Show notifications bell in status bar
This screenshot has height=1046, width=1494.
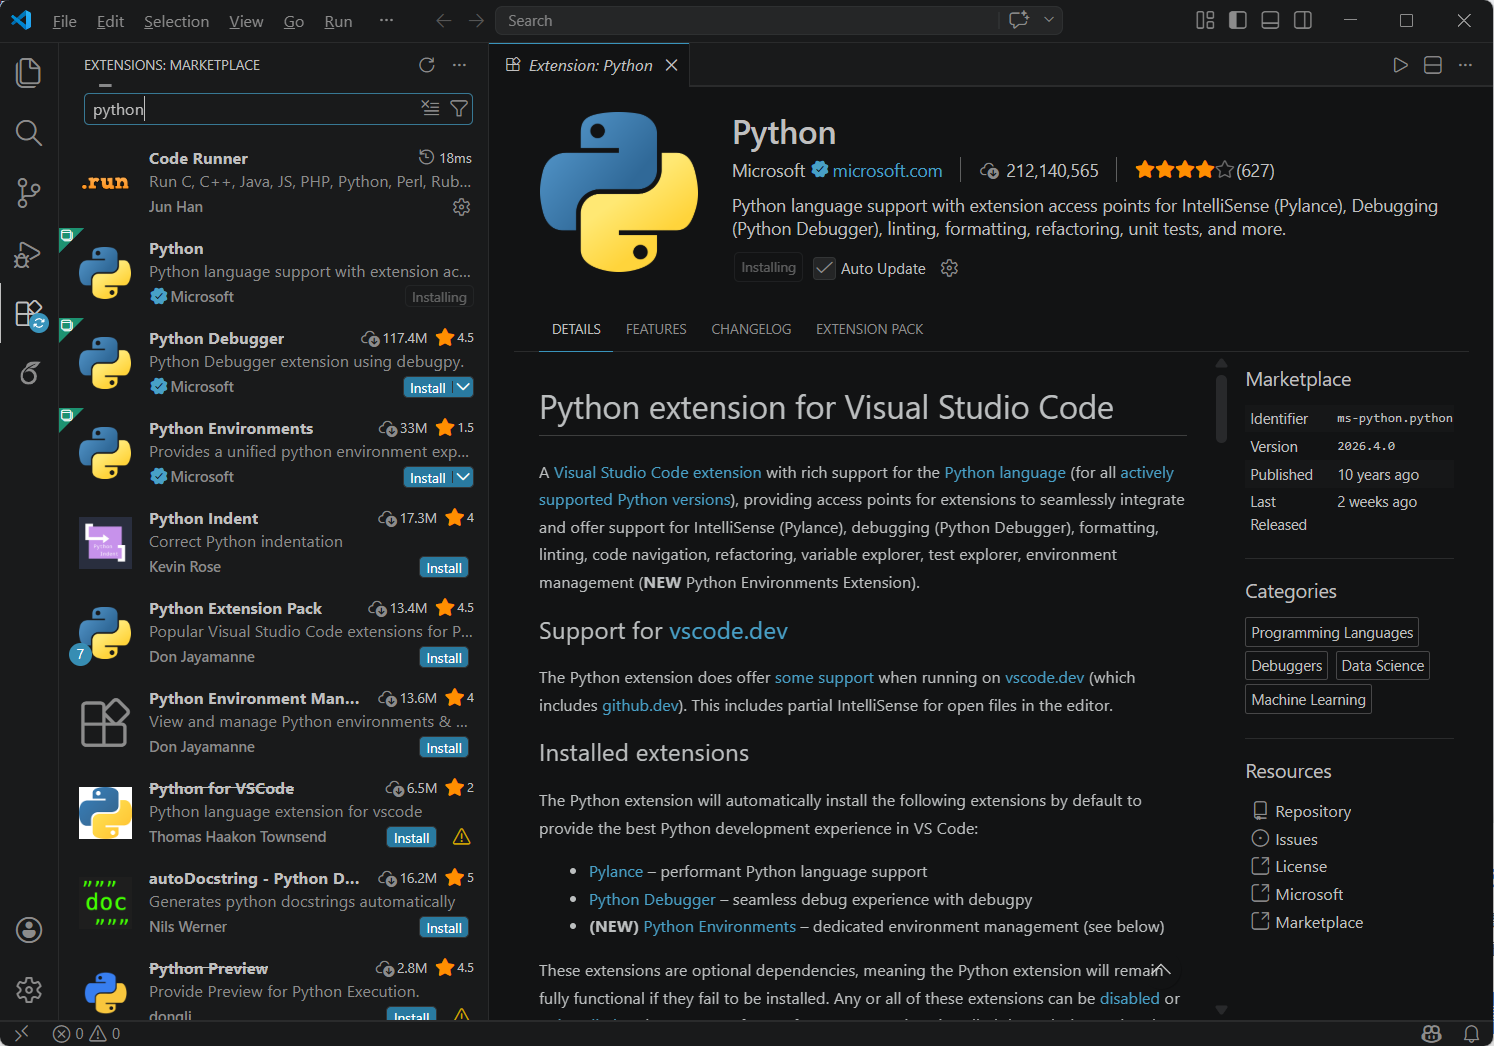[1471, 1034]
